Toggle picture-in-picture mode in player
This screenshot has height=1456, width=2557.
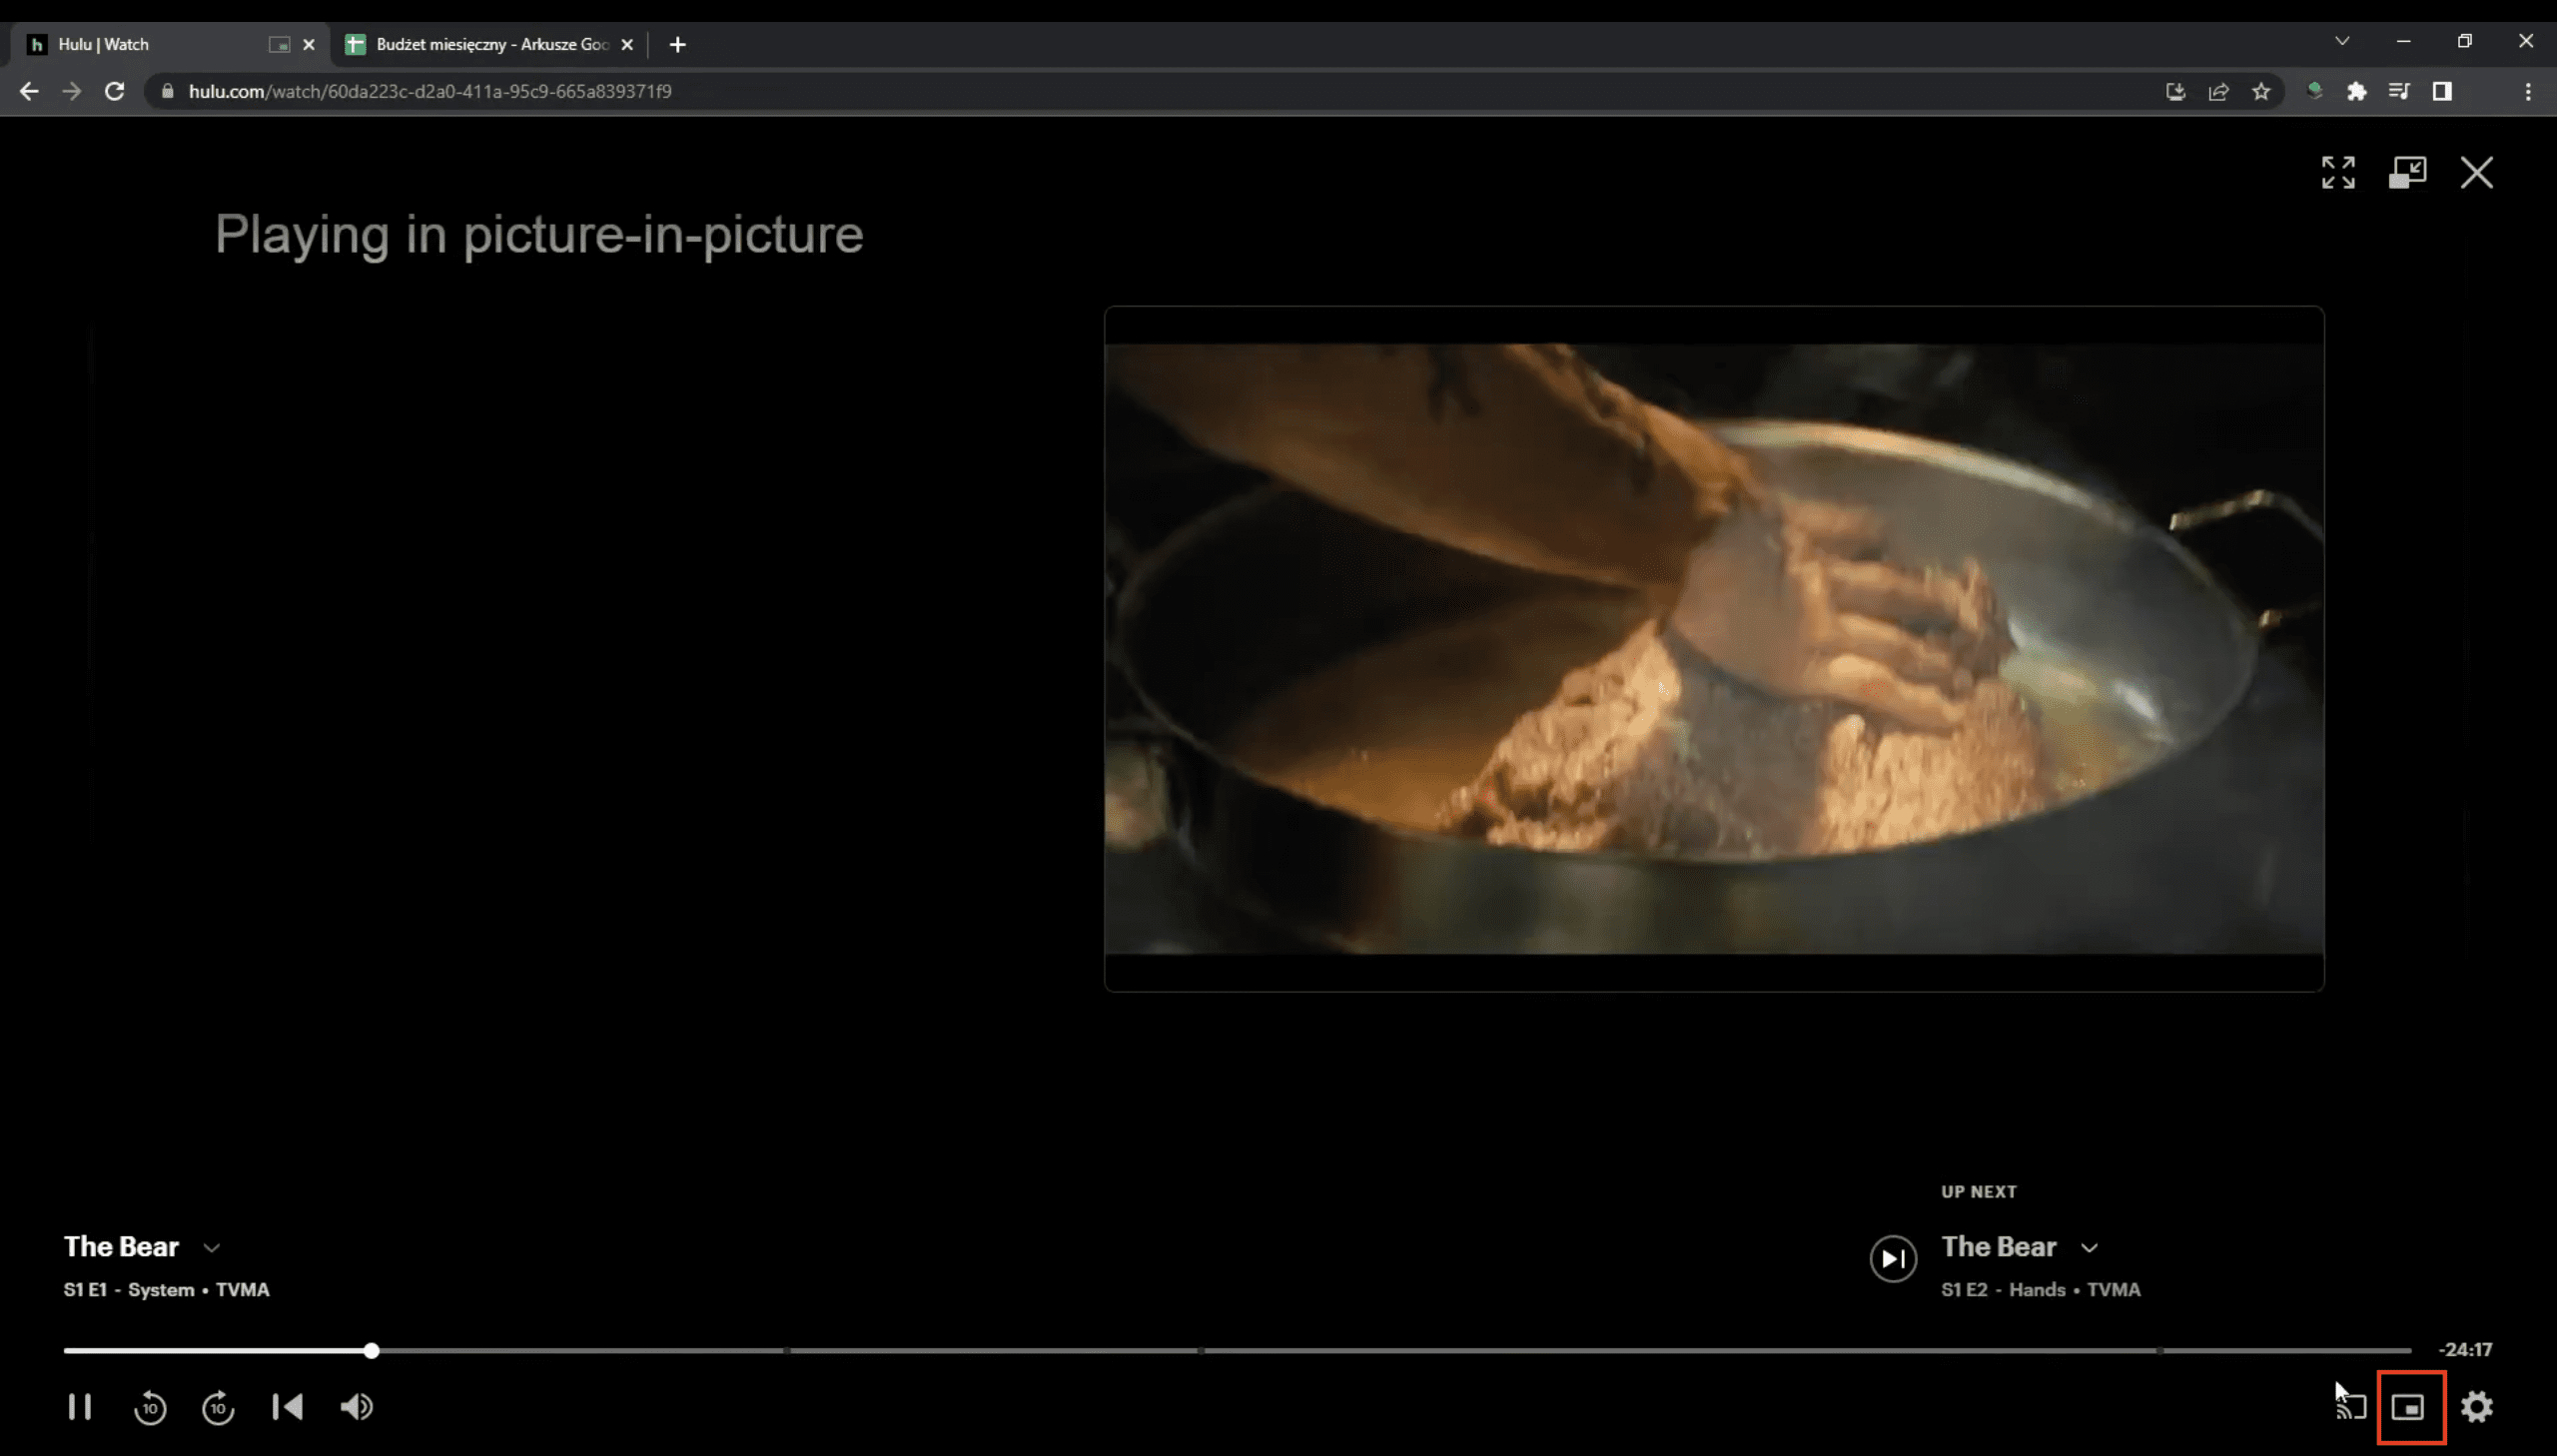[x=2408, y=1407]
